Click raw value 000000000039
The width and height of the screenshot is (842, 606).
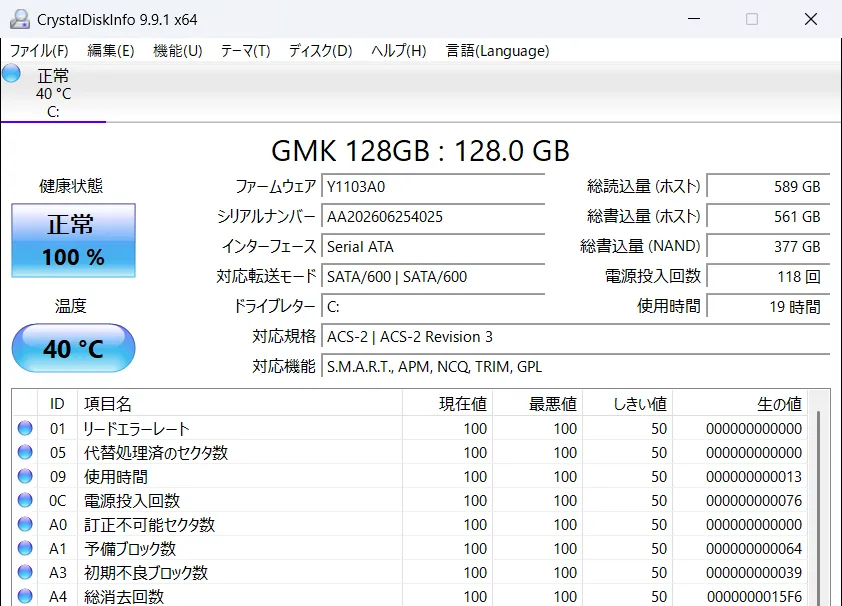(x=754, y=572)
